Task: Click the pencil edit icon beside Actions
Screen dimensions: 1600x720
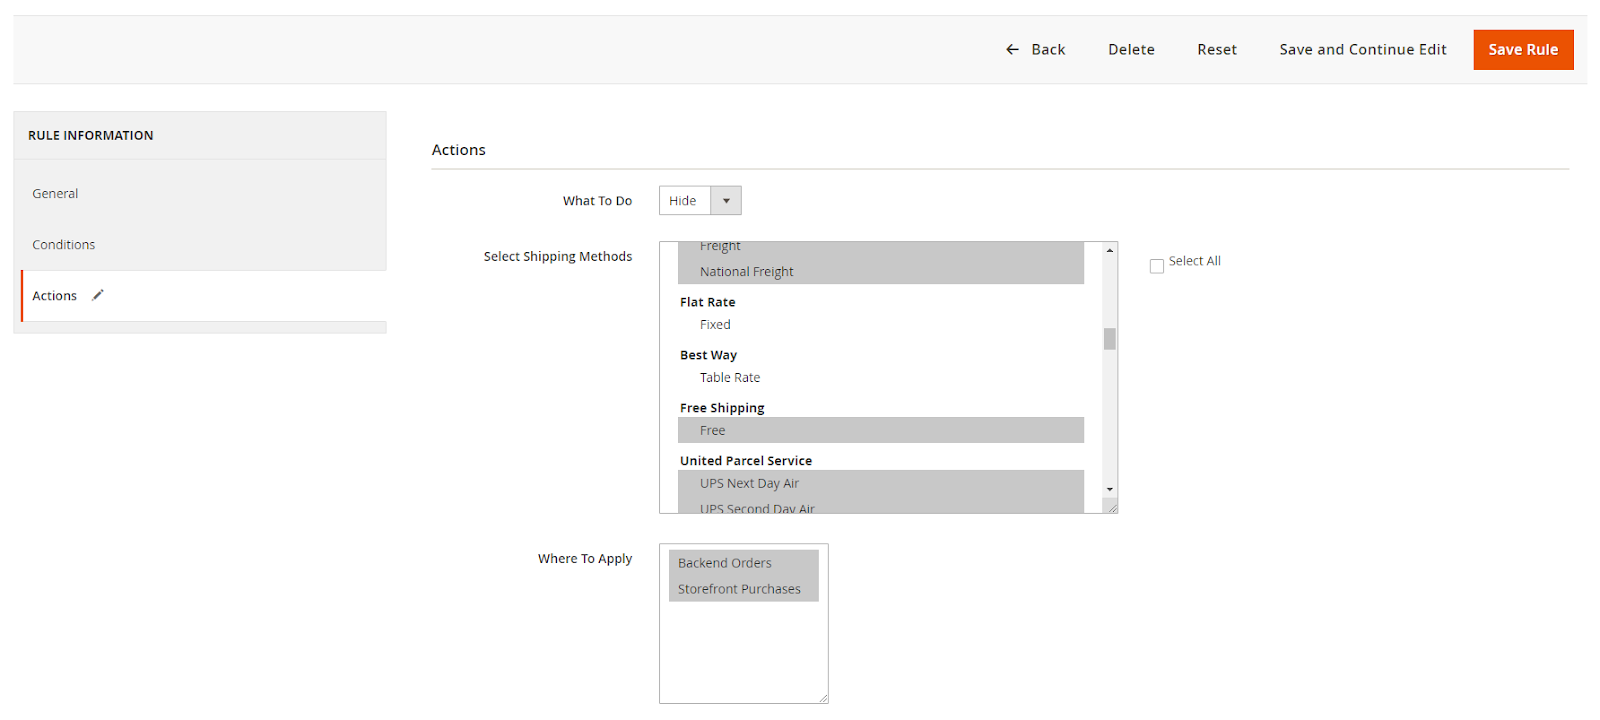Action: (x=98, y=295)
